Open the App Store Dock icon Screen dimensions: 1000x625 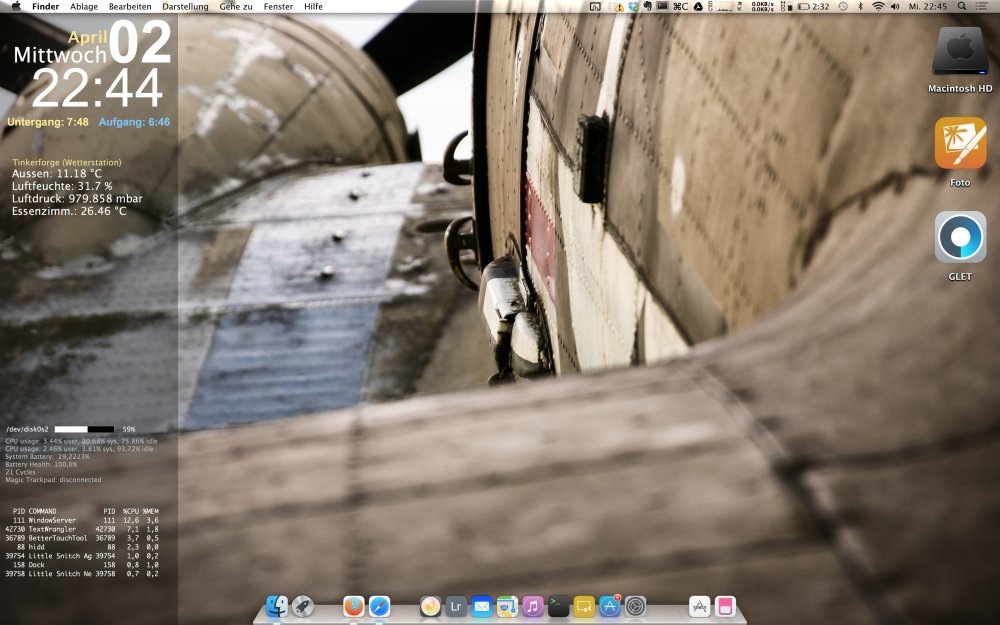point(610,606)
